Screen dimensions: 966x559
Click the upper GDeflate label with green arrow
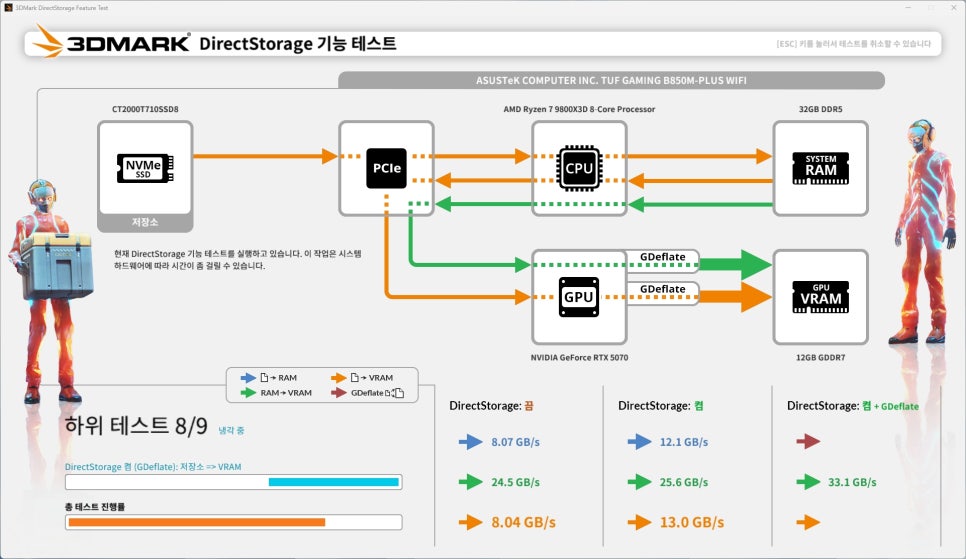tap(662, 257)
